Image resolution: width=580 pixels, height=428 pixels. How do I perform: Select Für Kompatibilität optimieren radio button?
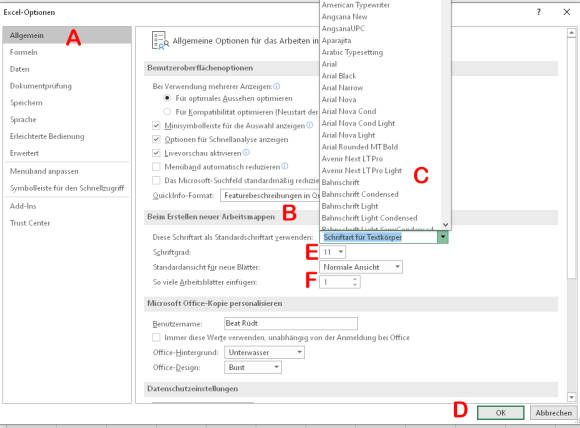tap(167, 111)
